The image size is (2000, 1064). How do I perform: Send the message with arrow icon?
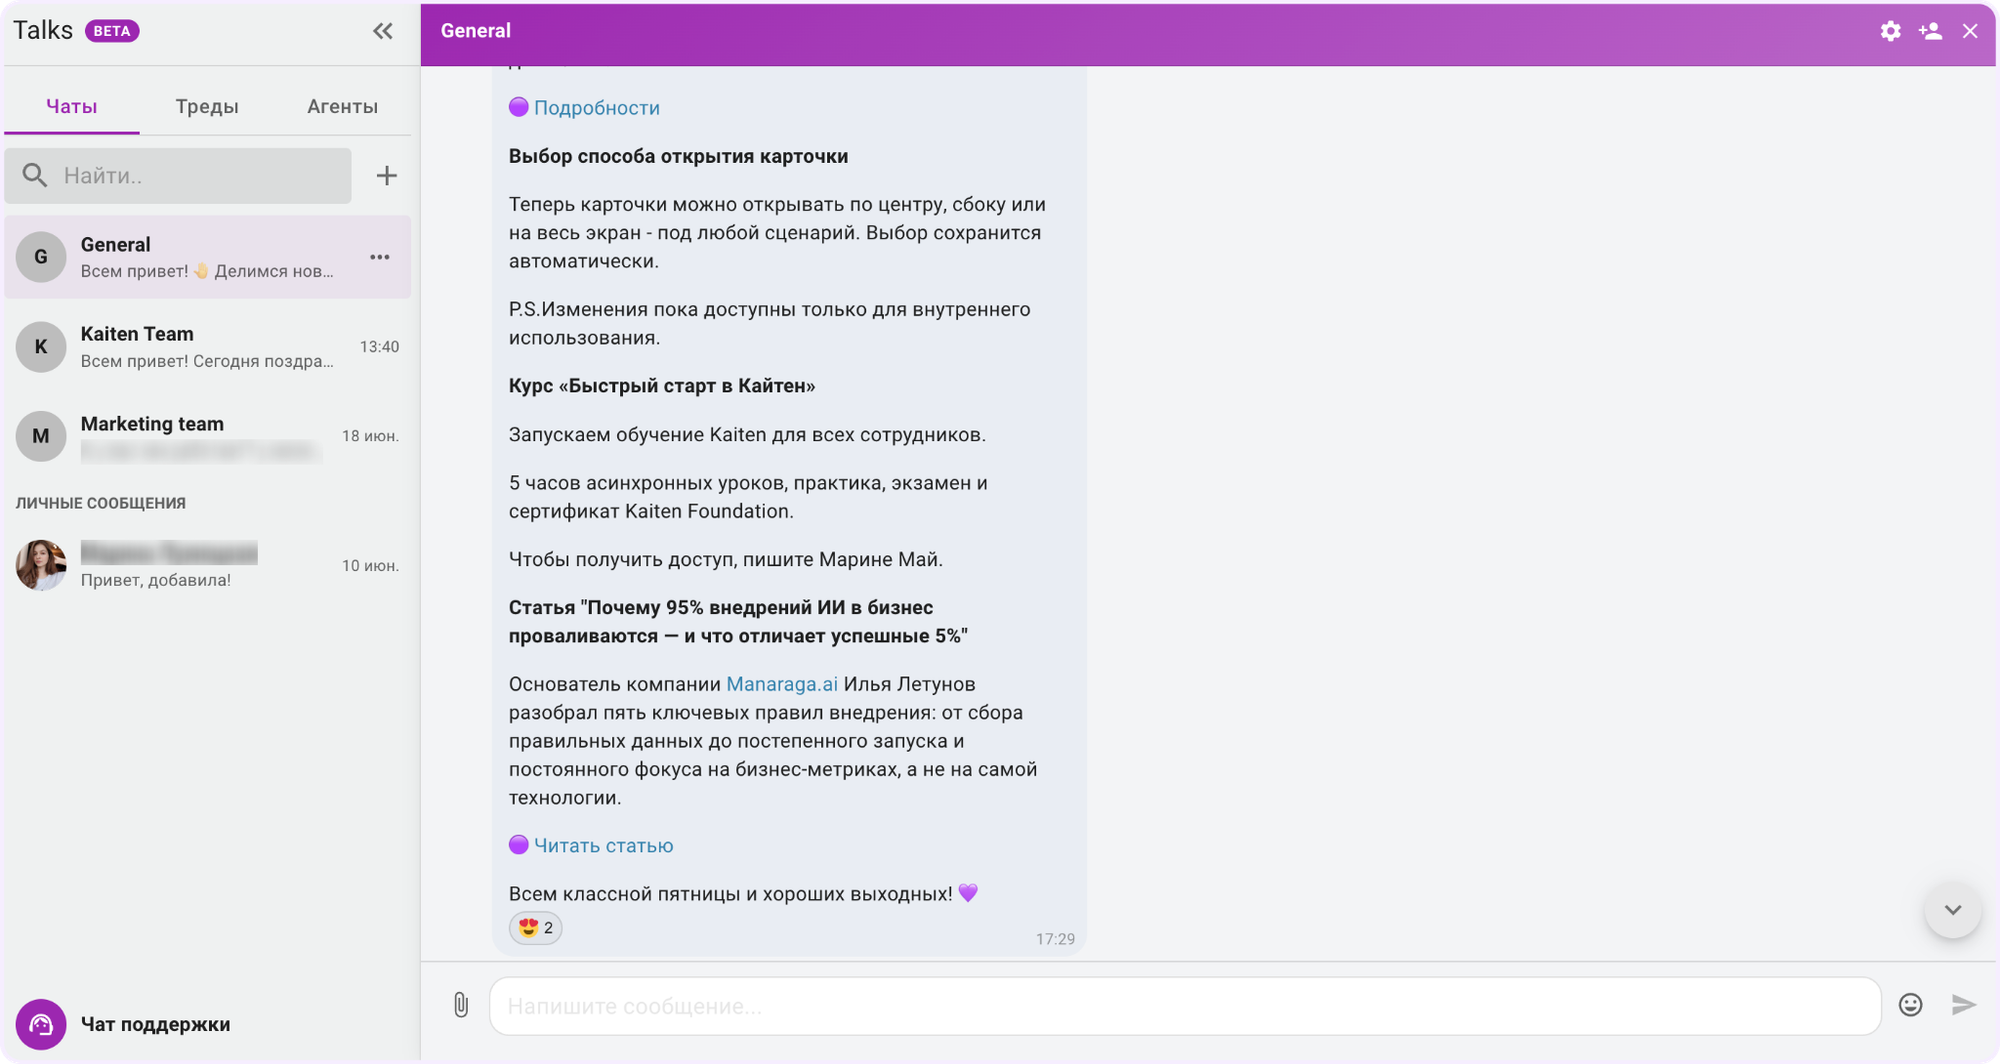[1964, 1005]
